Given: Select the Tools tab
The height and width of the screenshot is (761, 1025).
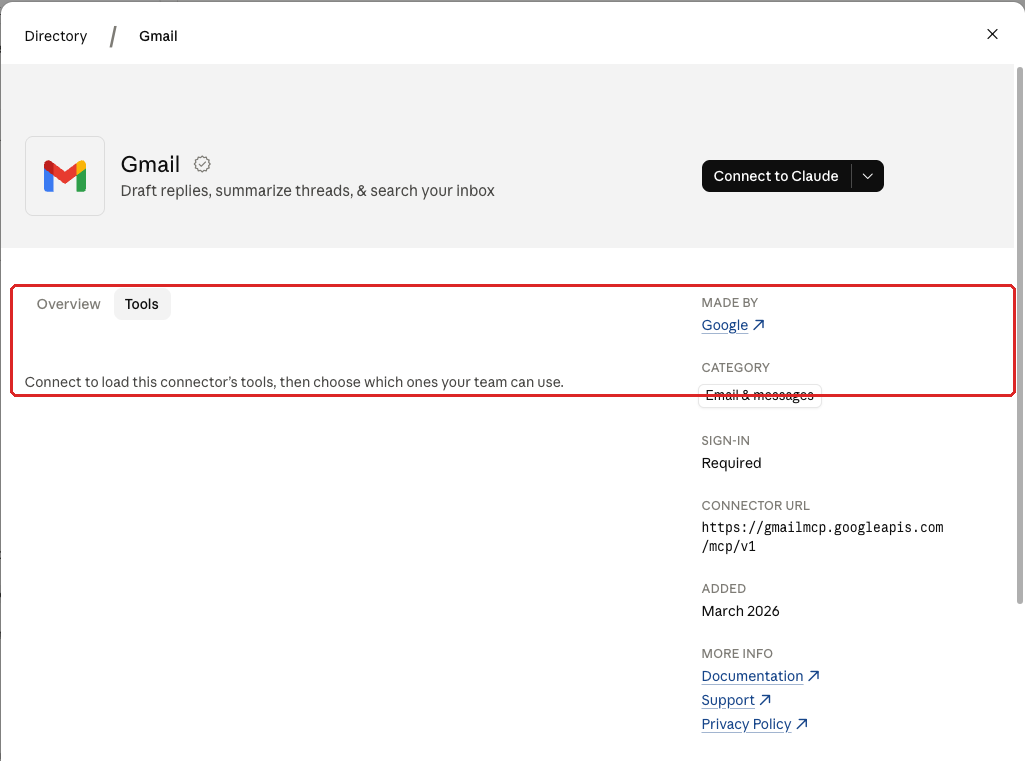Looking at the screenshot, I should (142, 304).
